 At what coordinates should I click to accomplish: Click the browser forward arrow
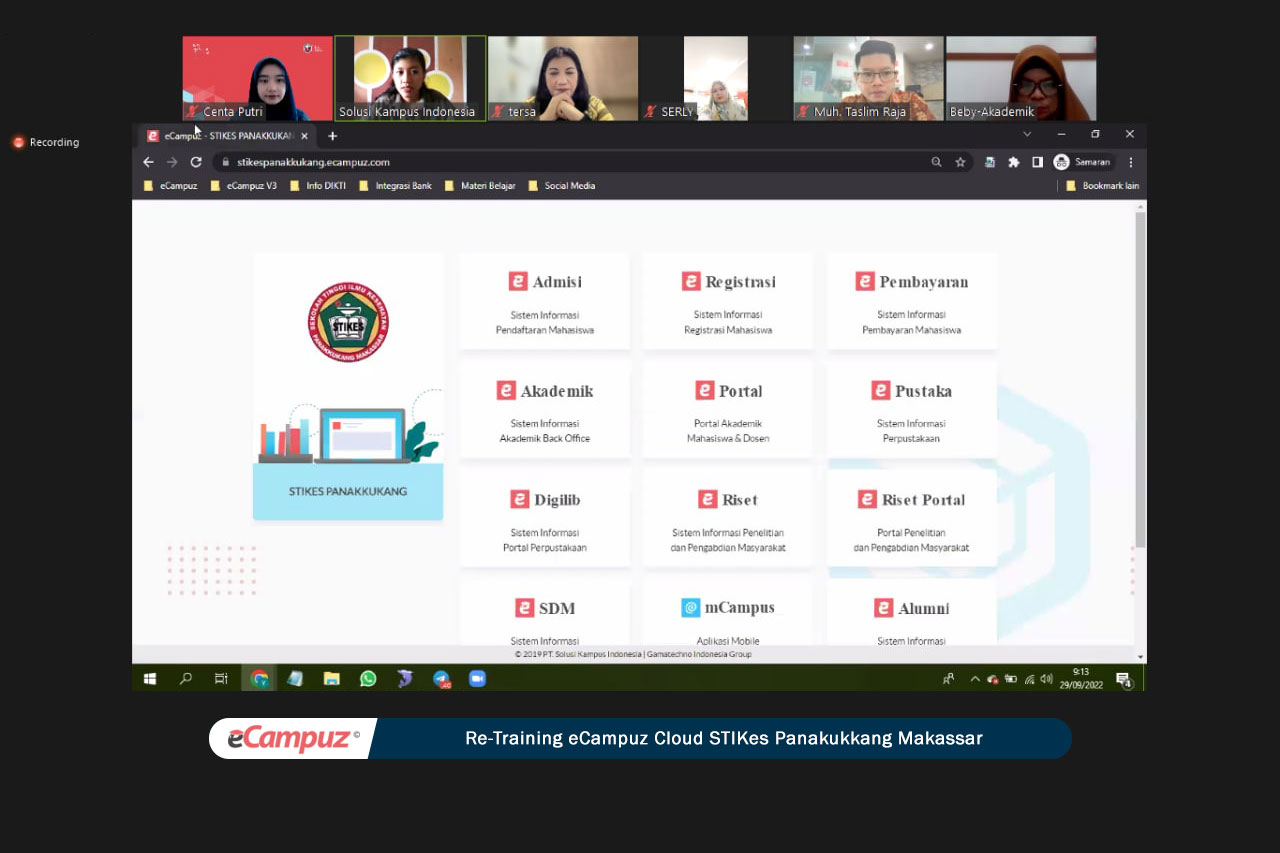172,162
